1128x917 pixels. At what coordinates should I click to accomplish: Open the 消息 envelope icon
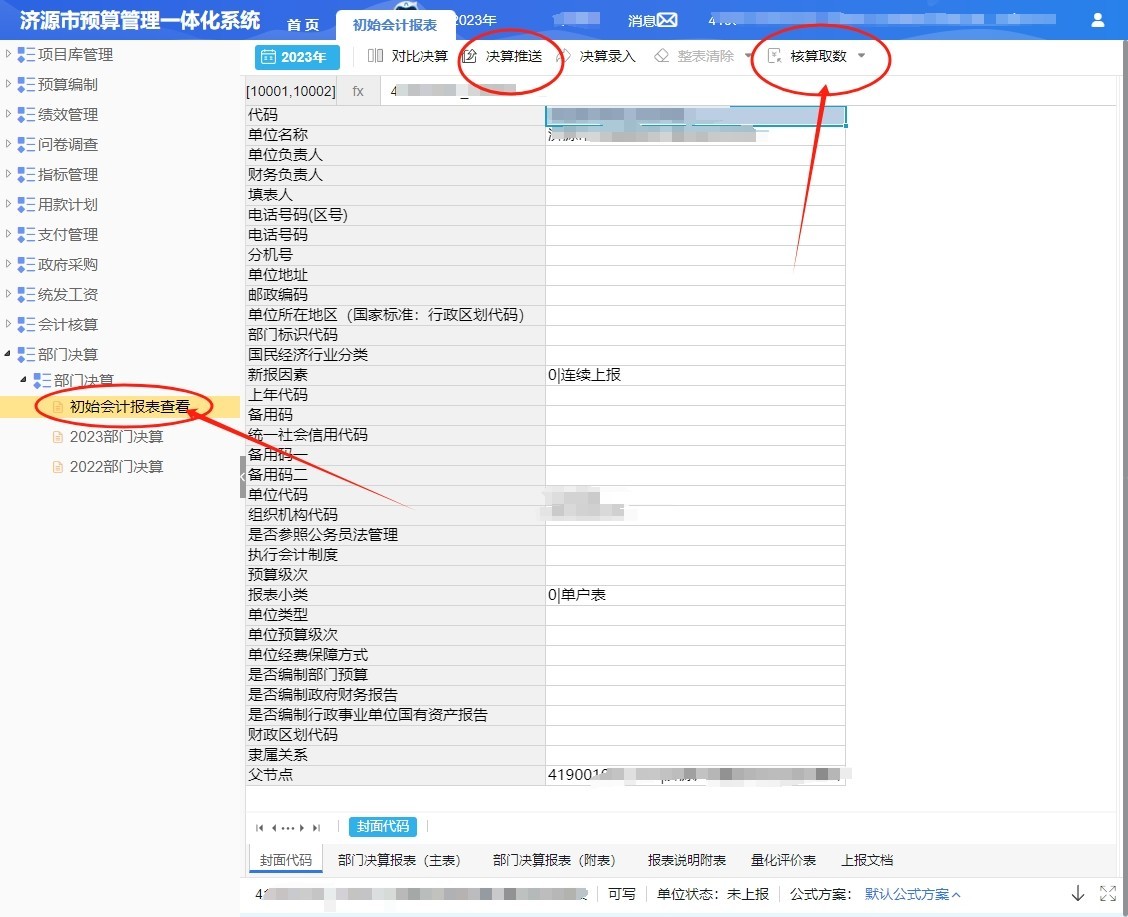tap(668, 20)
